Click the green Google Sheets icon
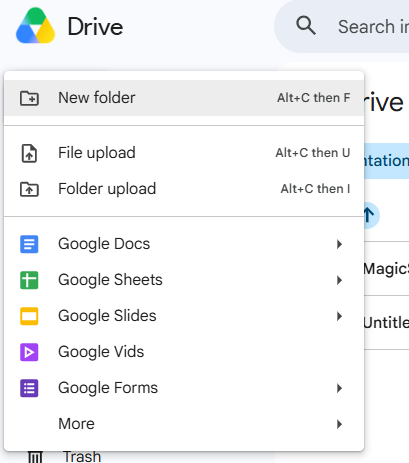The height and width of the screenshot is (463, 409). [29, 280]
